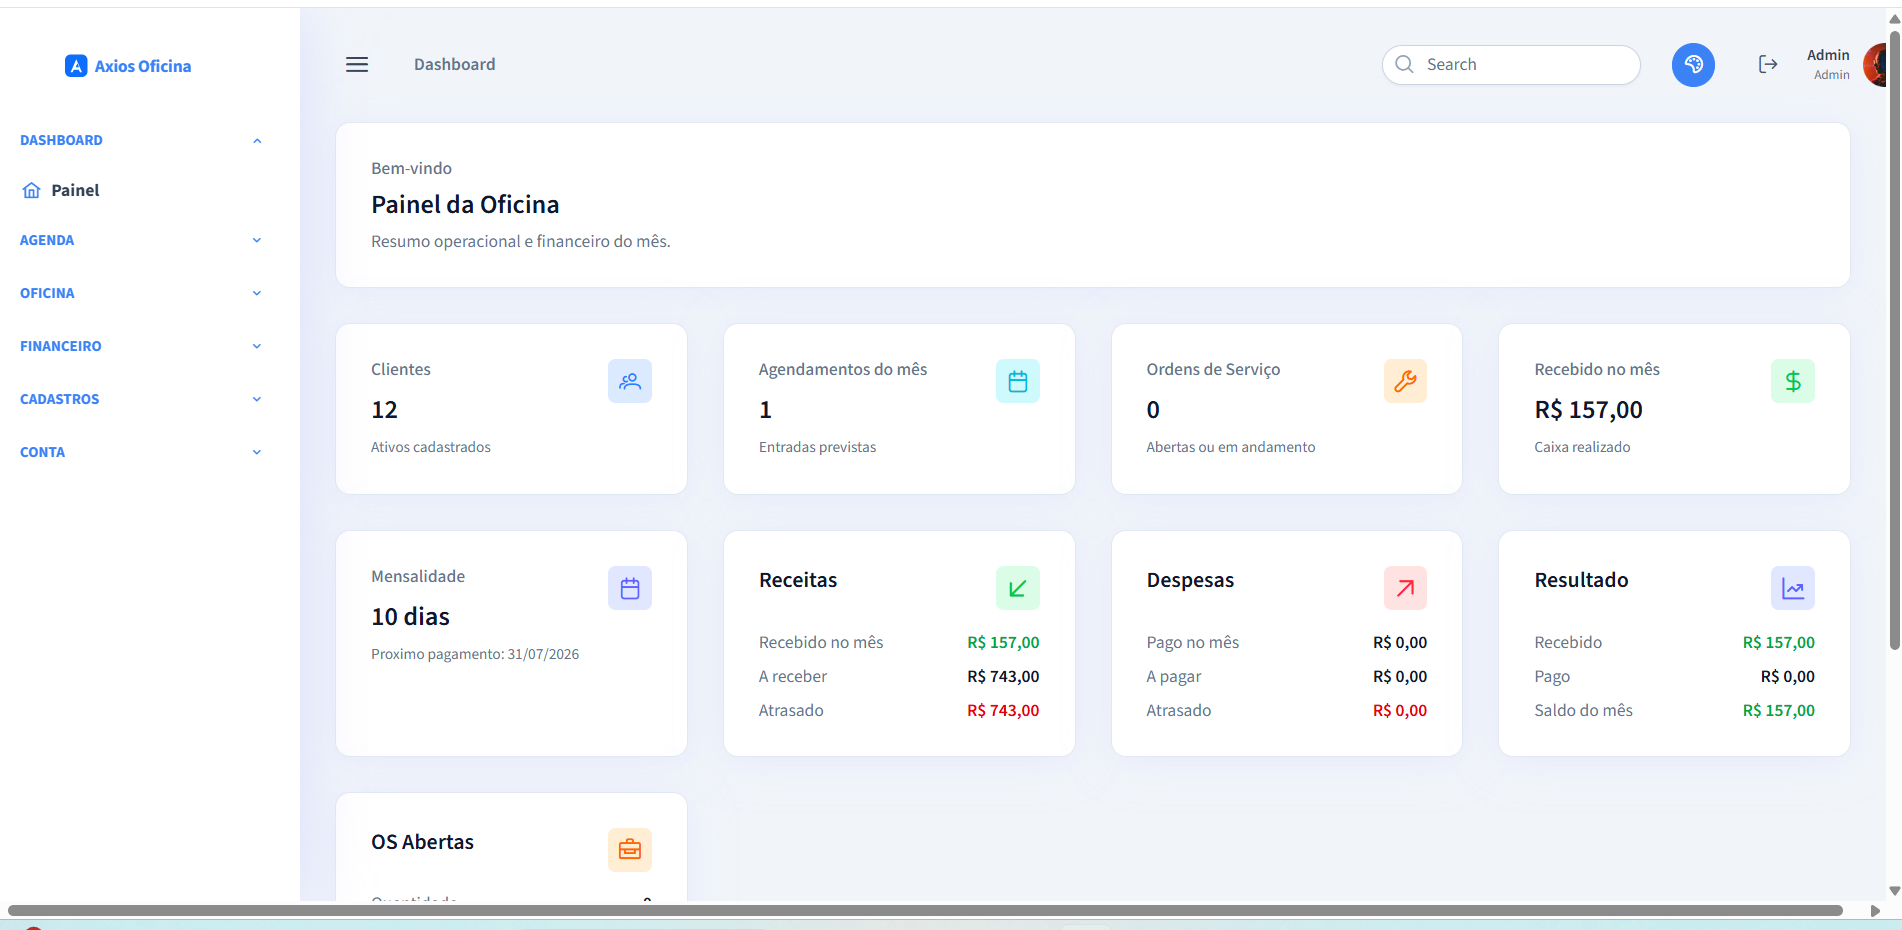Expand the FINANCEIRO section chevron

tap(257, 346)
